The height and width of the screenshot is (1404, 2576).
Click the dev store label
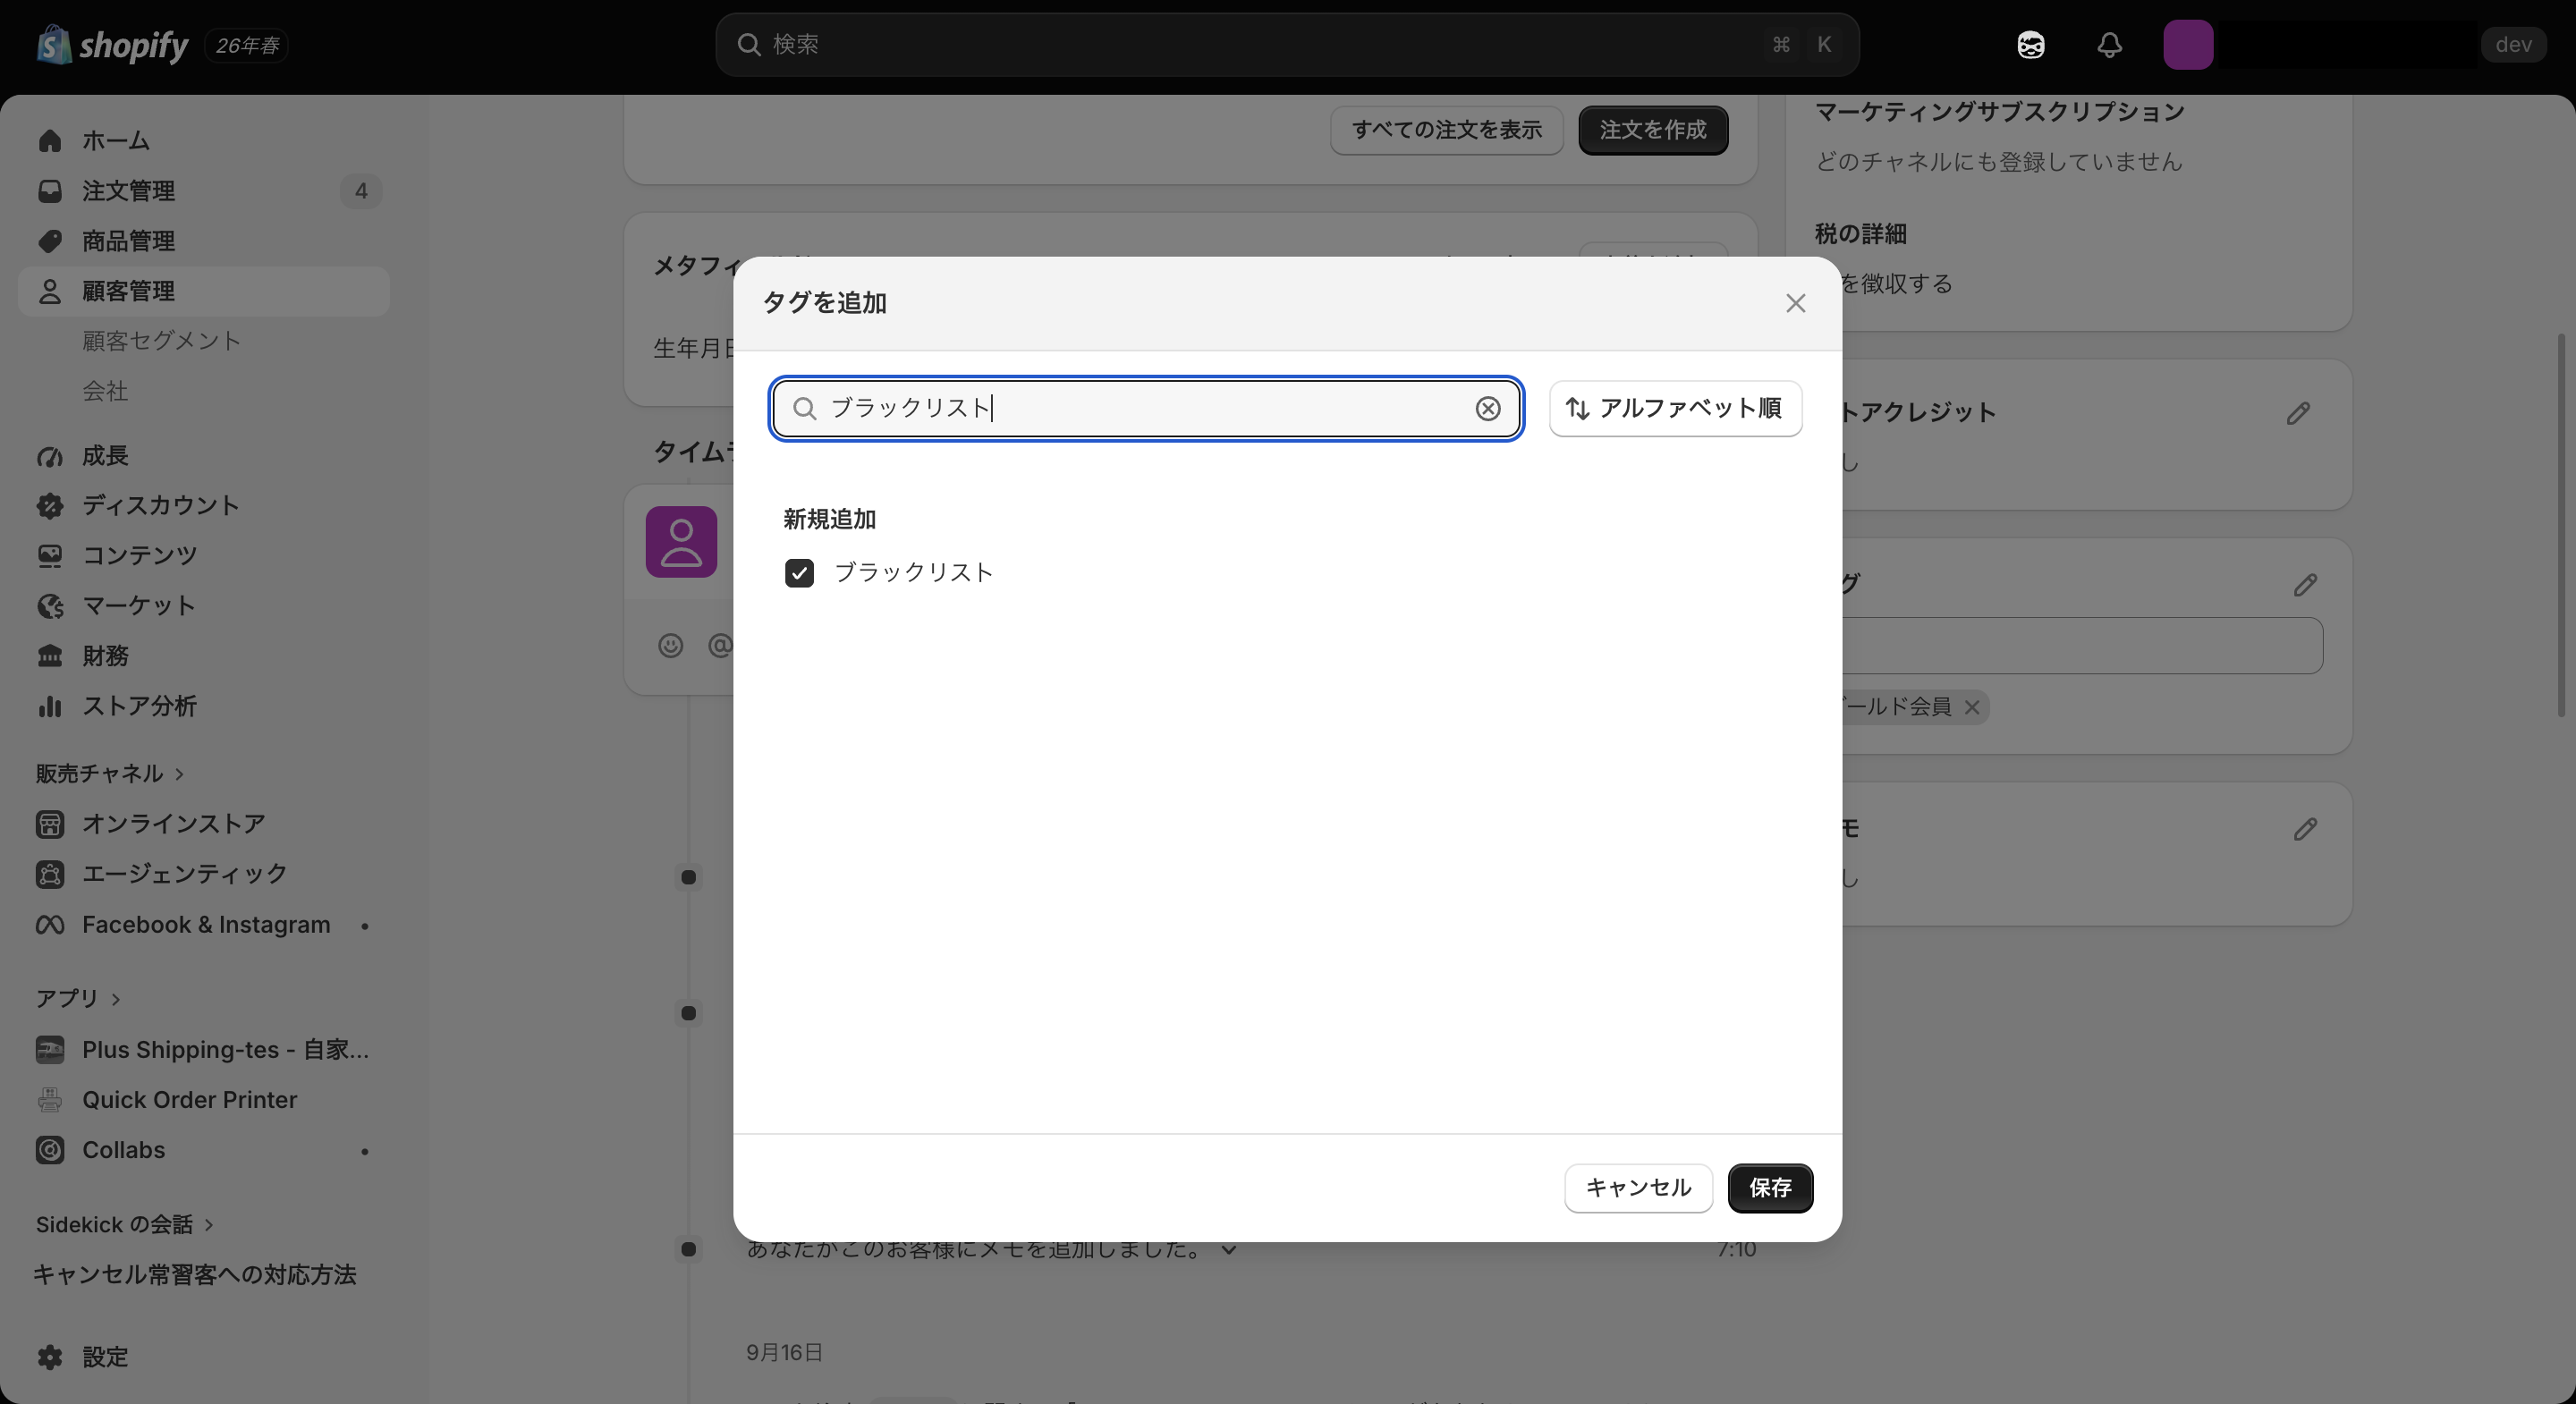2513,45
